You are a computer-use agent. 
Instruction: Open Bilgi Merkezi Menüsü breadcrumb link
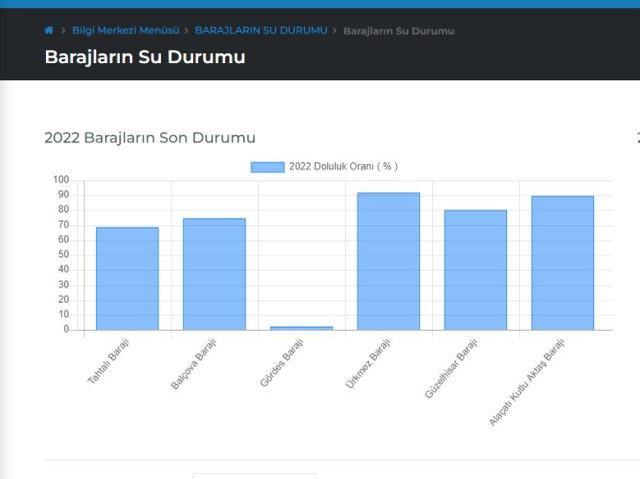126,31
